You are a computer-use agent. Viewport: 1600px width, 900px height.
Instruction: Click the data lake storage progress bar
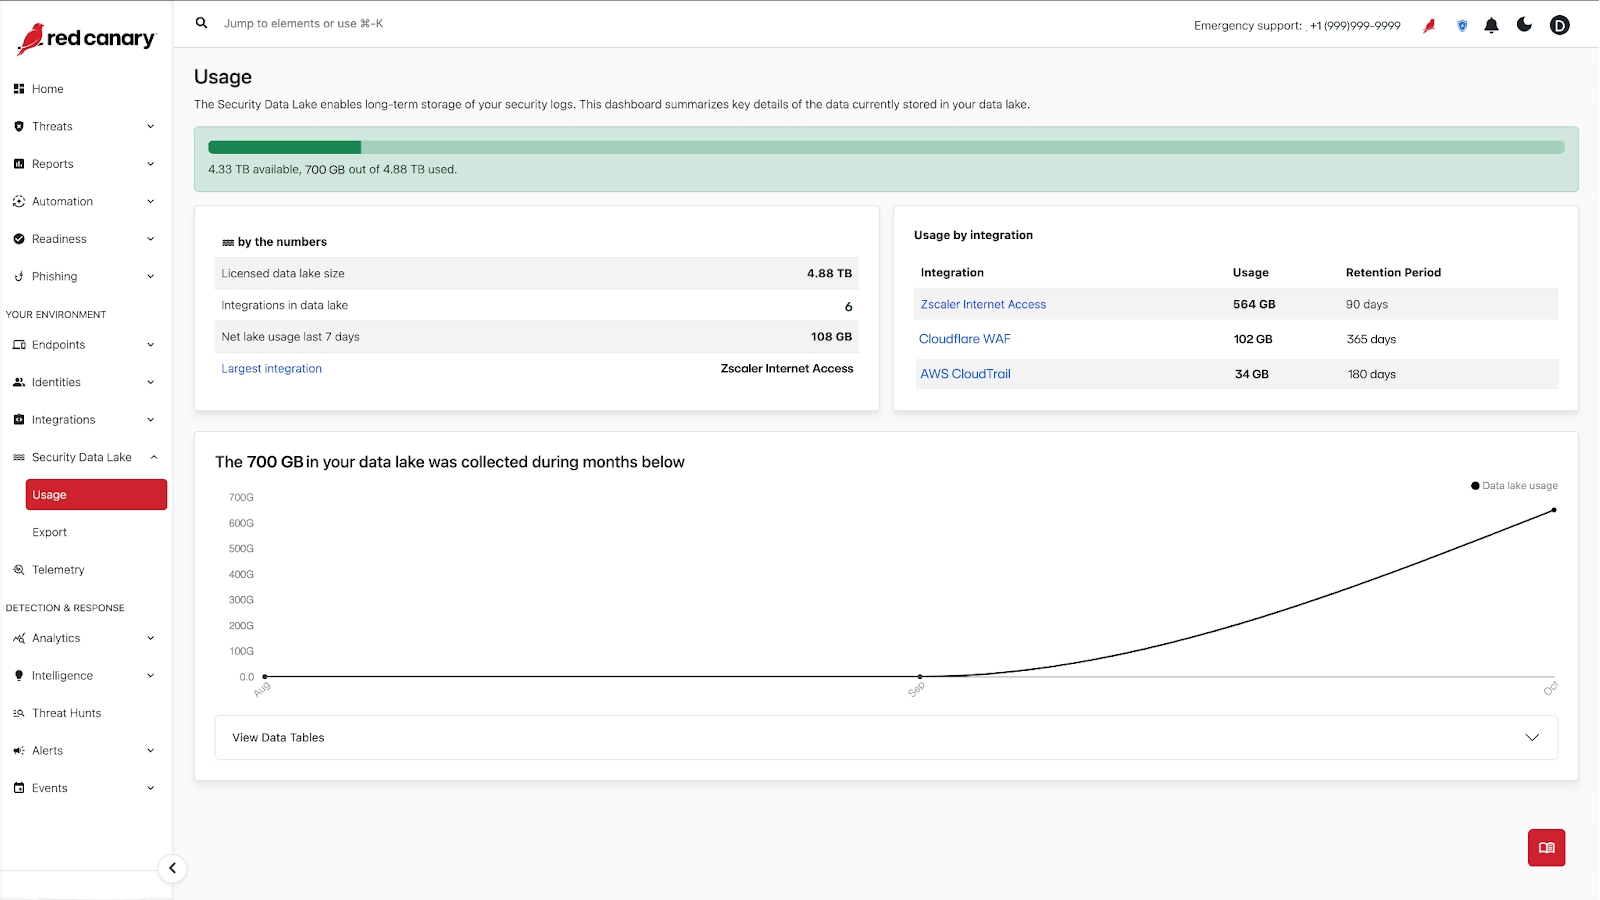(885, 148)
